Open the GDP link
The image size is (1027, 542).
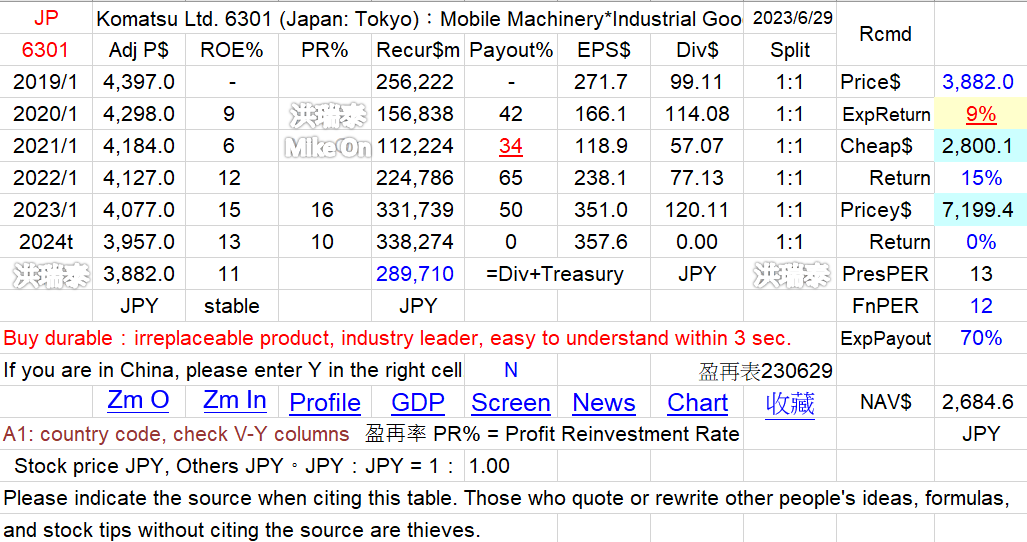pos(418,403)
